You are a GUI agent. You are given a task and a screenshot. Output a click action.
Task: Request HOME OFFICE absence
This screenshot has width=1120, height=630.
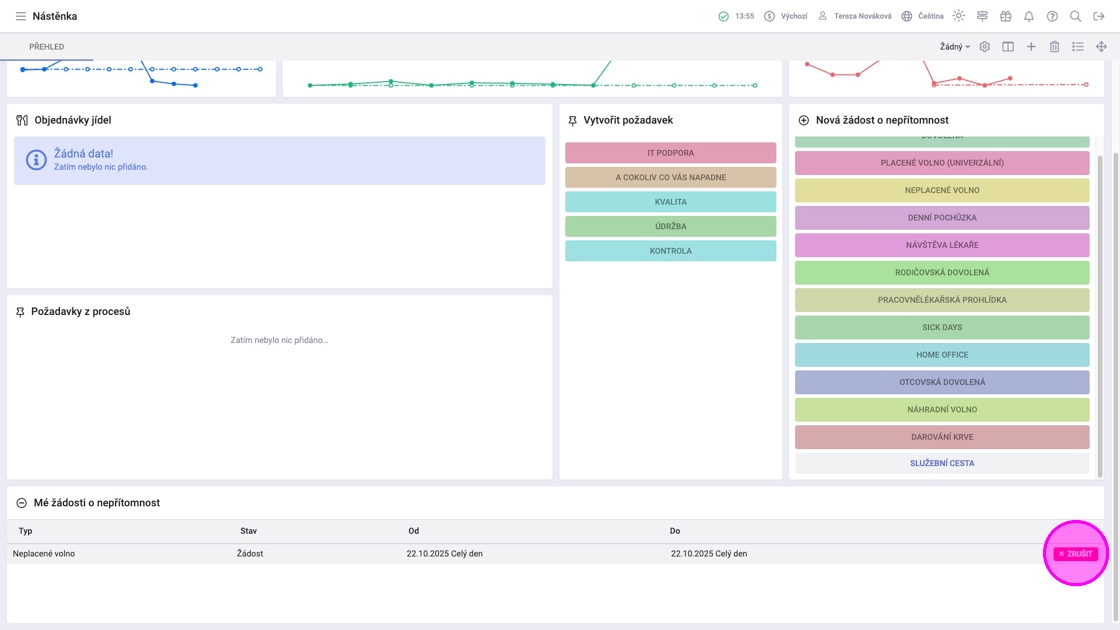(942, 354)
